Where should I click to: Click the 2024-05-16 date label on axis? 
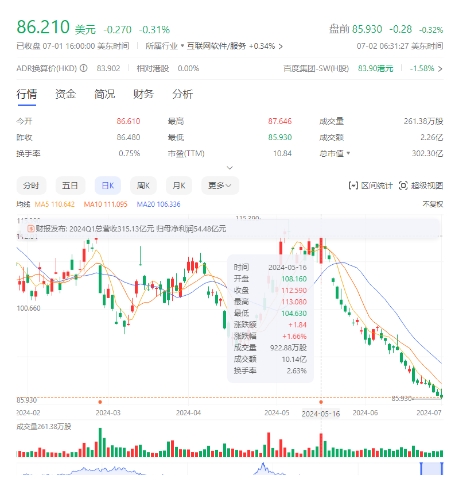321,414
